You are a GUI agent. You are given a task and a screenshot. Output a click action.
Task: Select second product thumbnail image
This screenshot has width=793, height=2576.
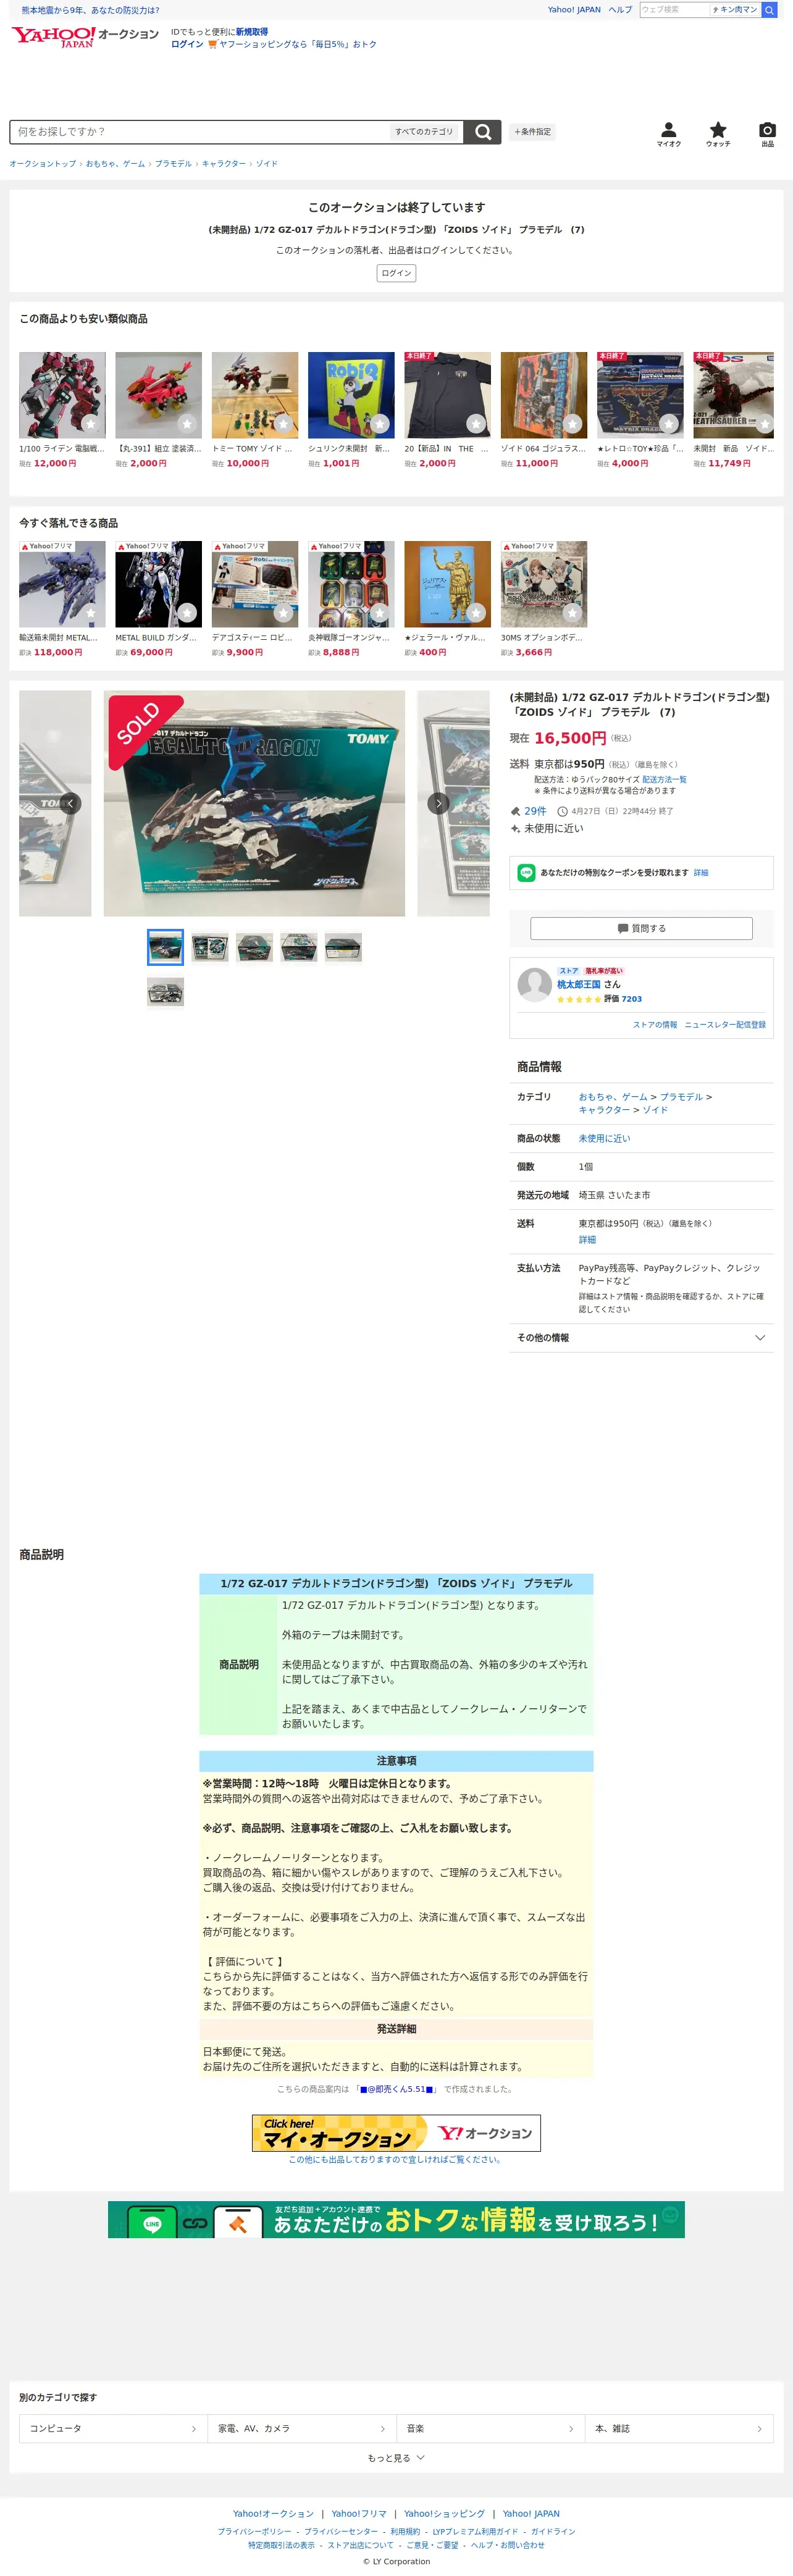[x=210, y=947]
